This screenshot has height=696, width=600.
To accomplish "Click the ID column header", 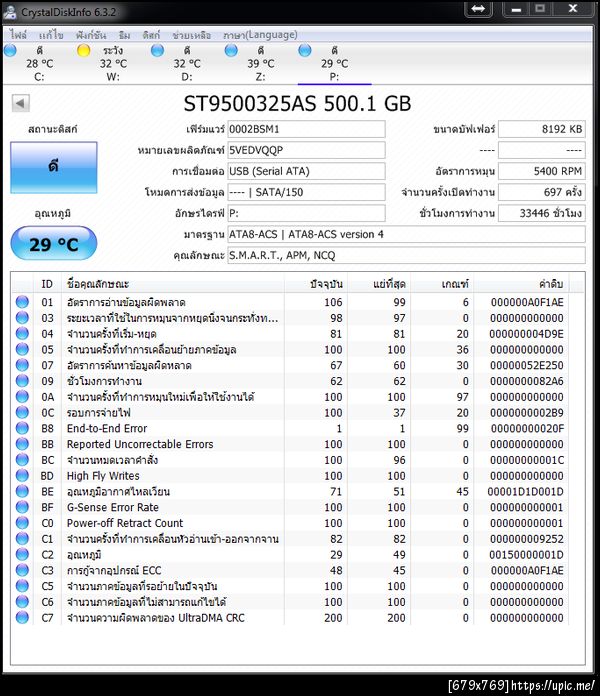I will point(47,284).
